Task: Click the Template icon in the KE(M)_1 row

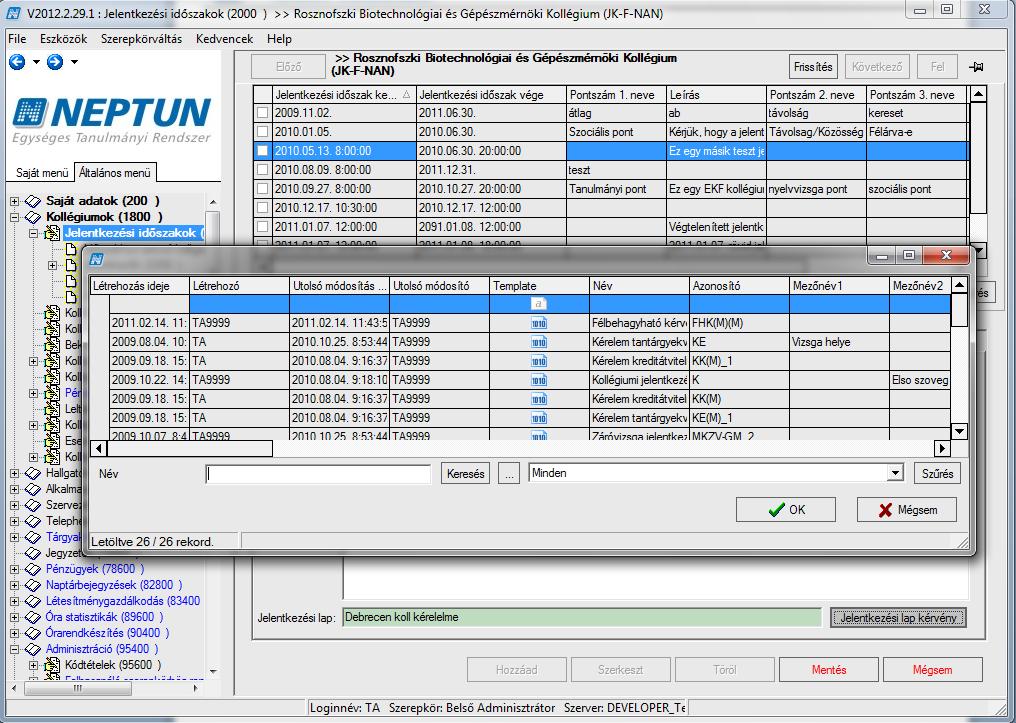Action: (539, 418)
